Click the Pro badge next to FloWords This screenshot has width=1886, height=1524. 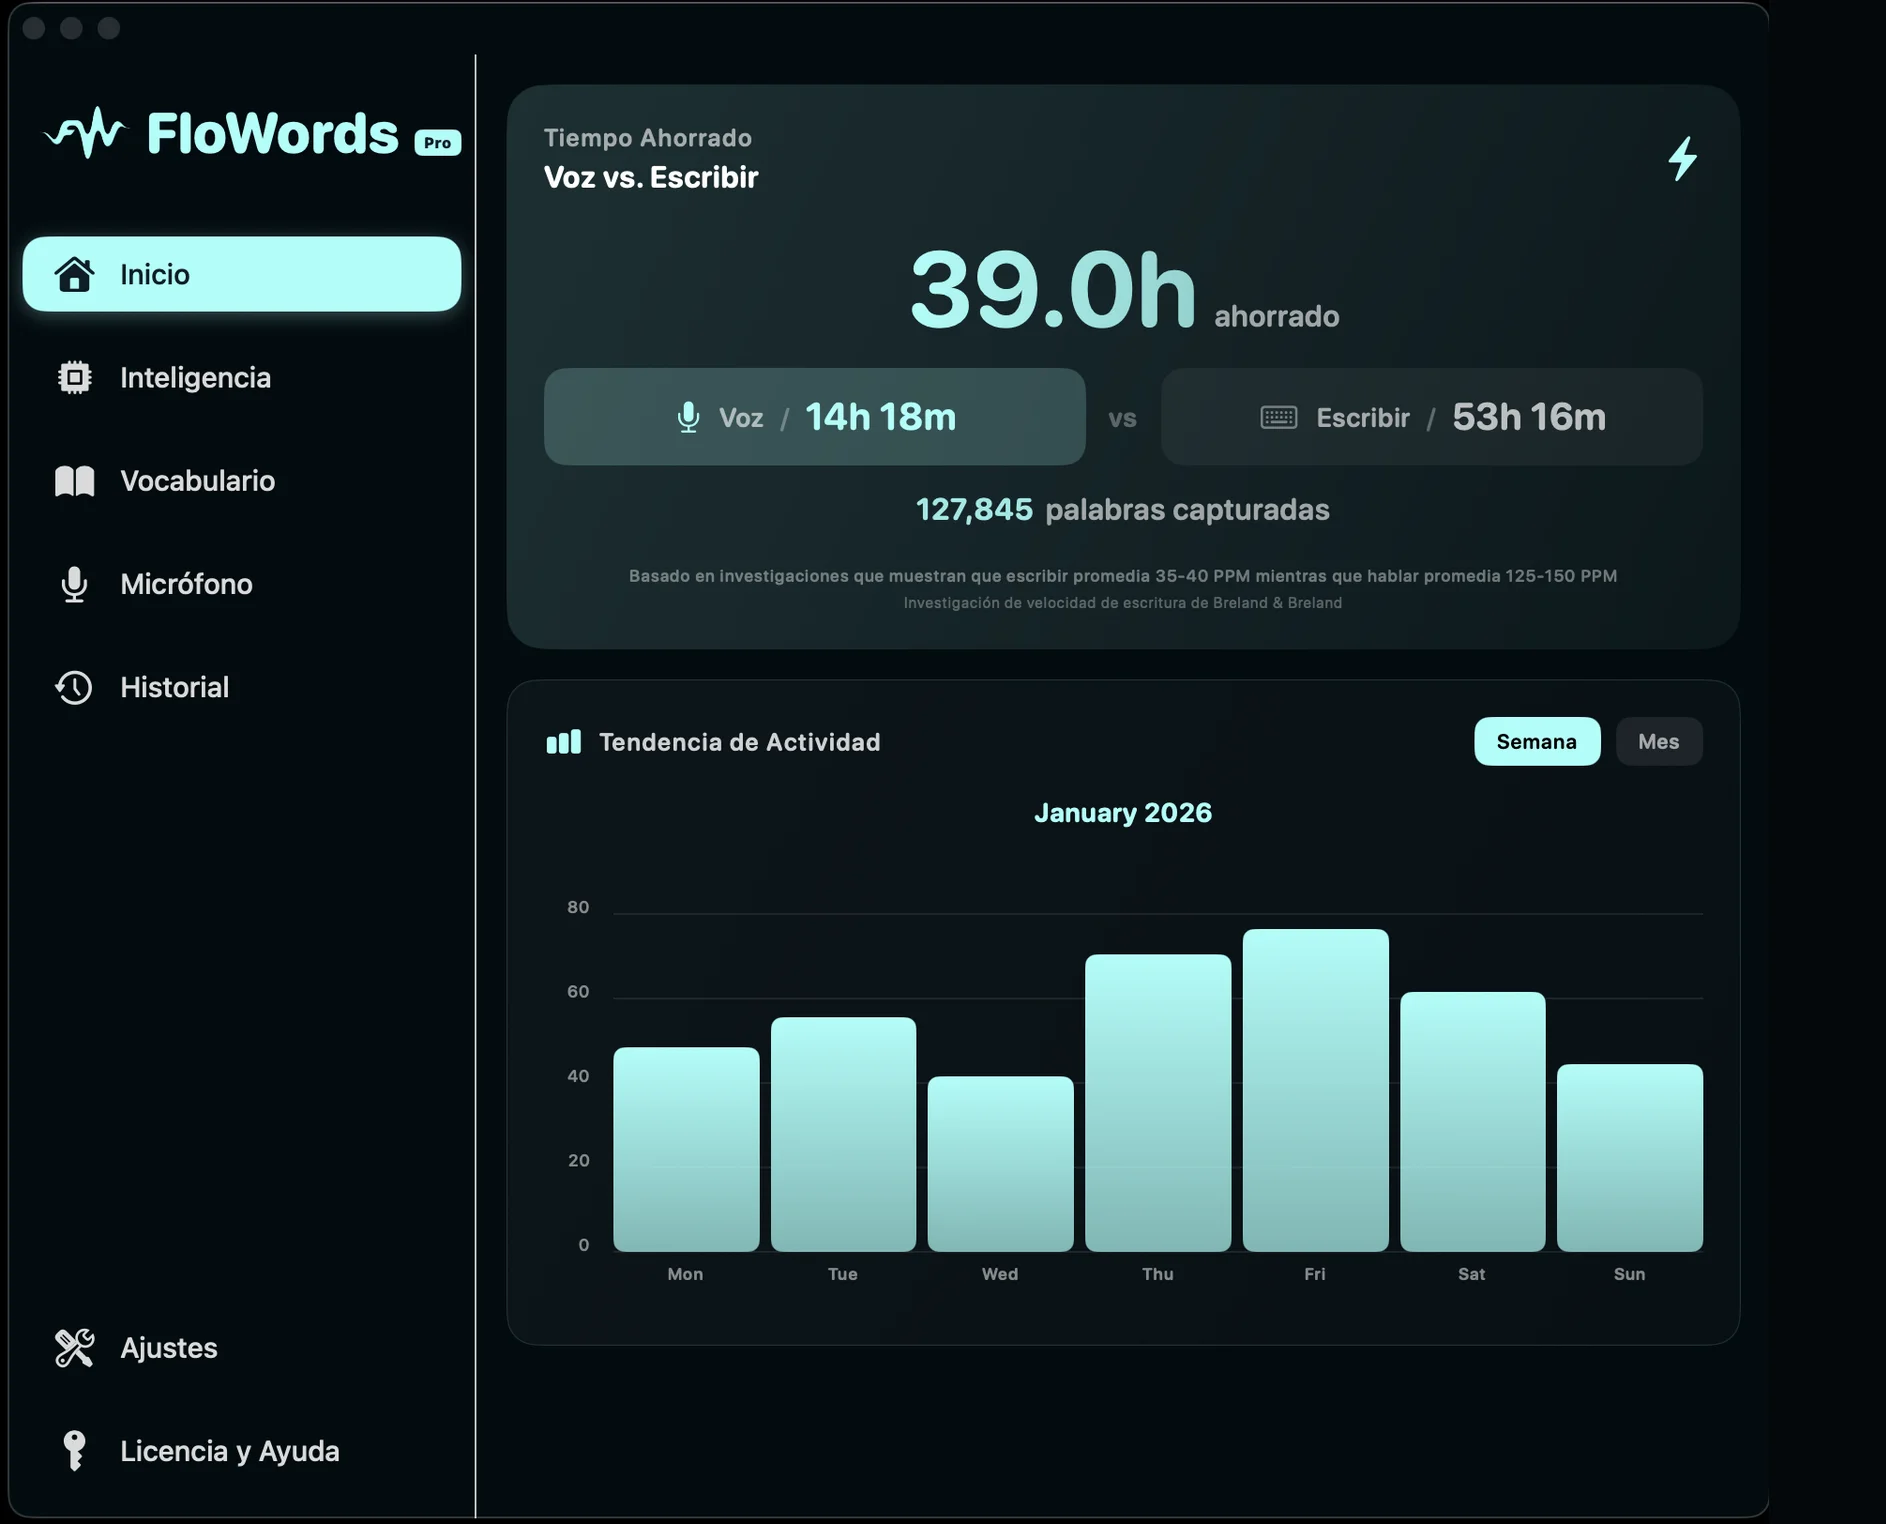click(438, 143)
